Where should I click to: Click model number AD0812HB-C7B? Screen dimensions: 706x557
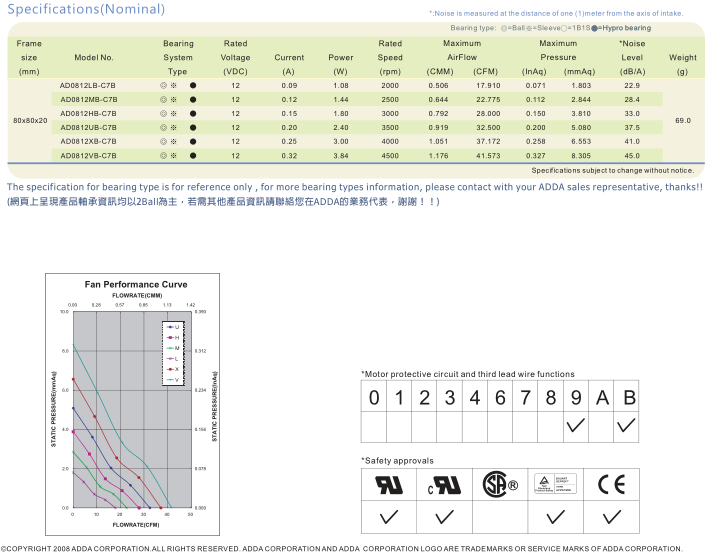pyautogui.click(x=88, y=113)
